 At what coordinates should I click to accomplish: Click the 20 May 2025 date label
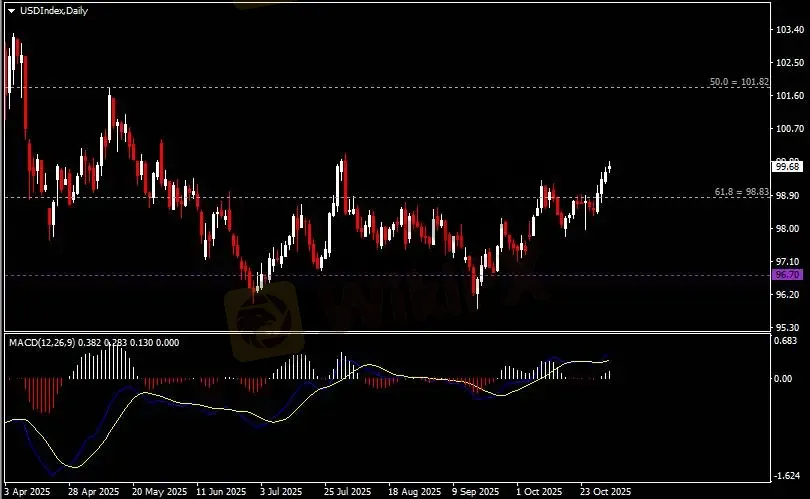(x=160, y=491)
